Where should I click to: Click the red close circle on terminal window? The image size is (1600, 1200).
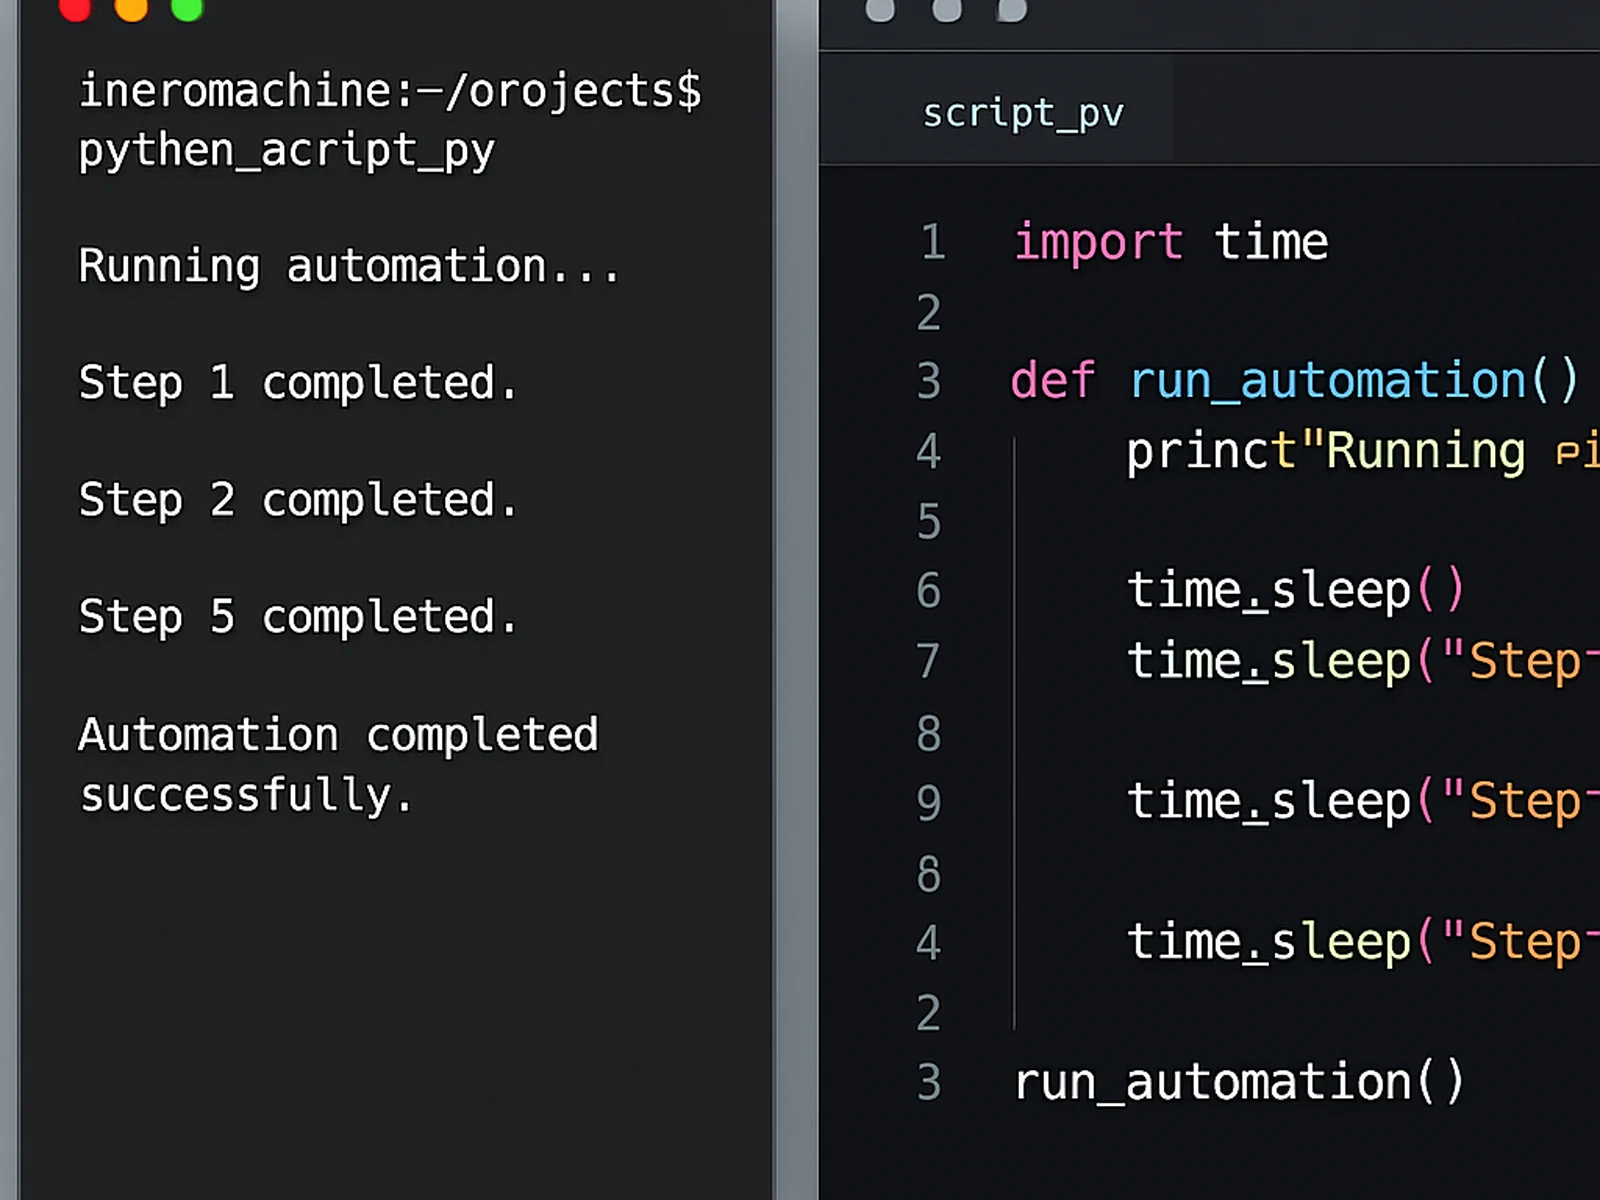click(75, 11)
